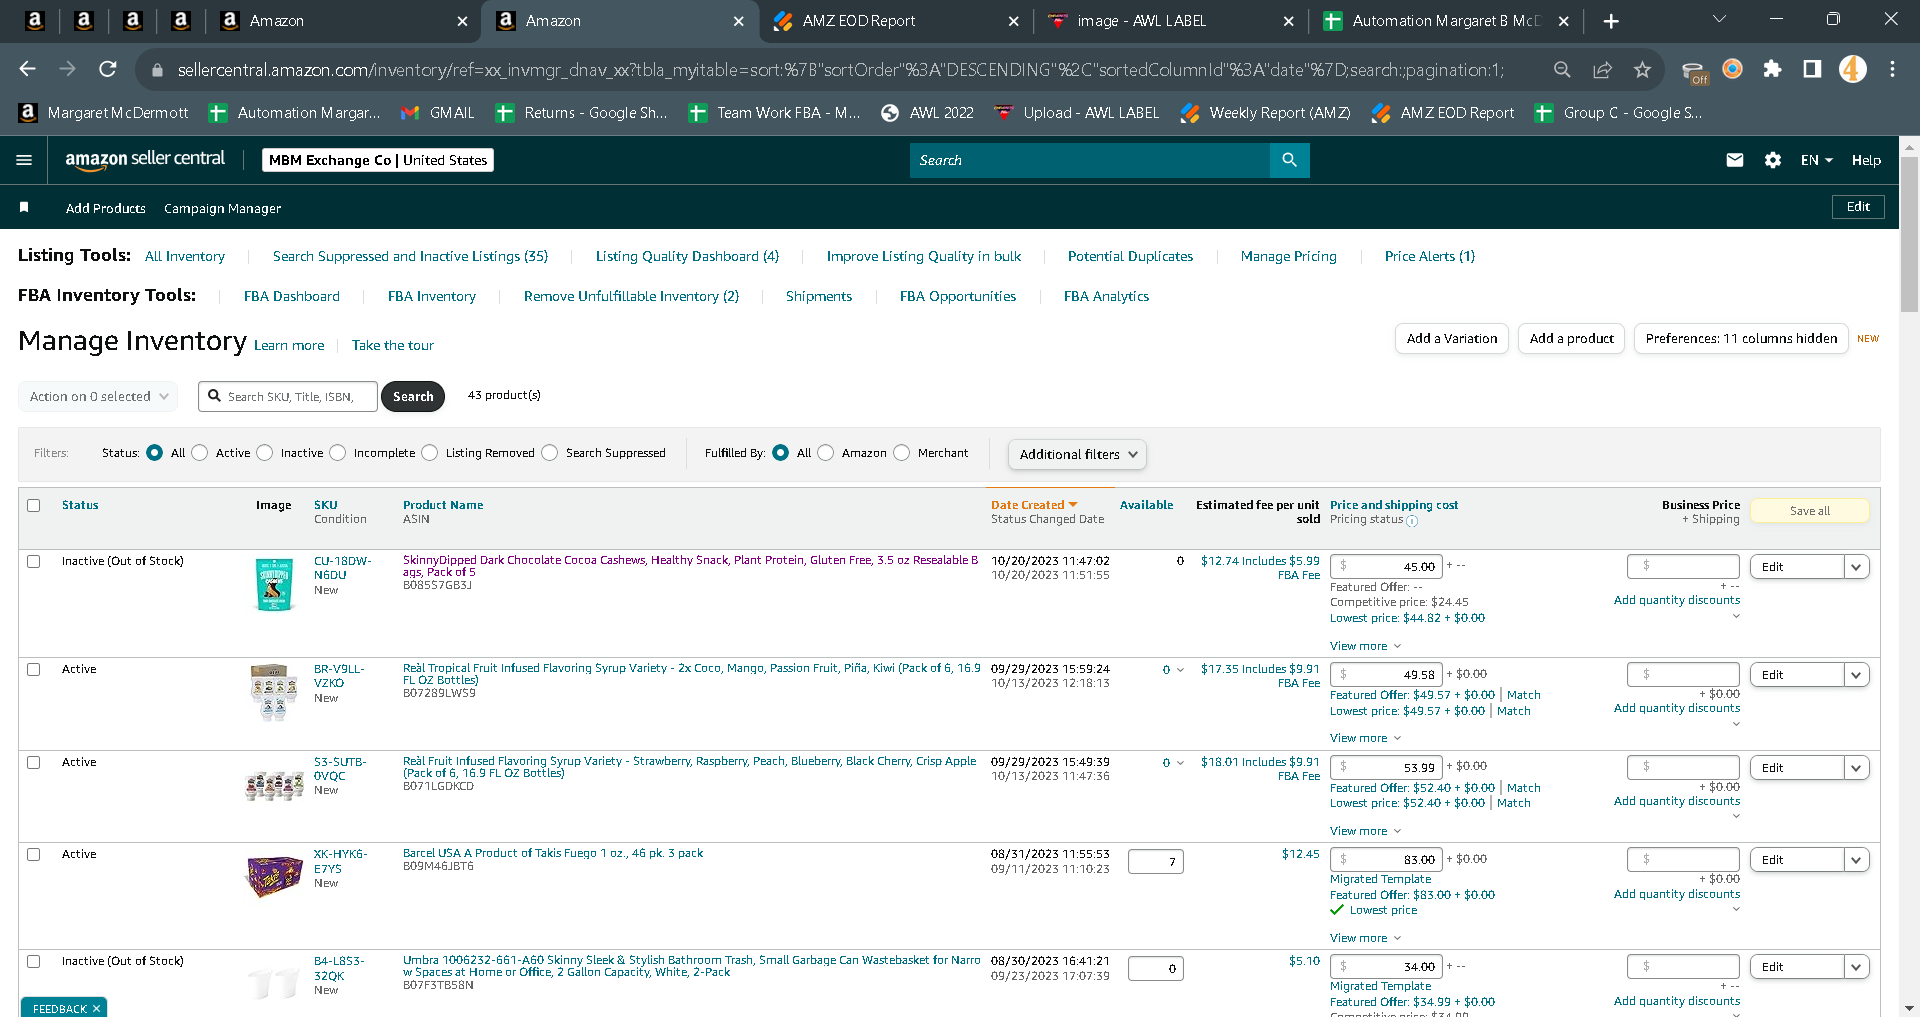Open the Campaign Manager menu item
The image size is (1920, 1017).
click(222, 208)
